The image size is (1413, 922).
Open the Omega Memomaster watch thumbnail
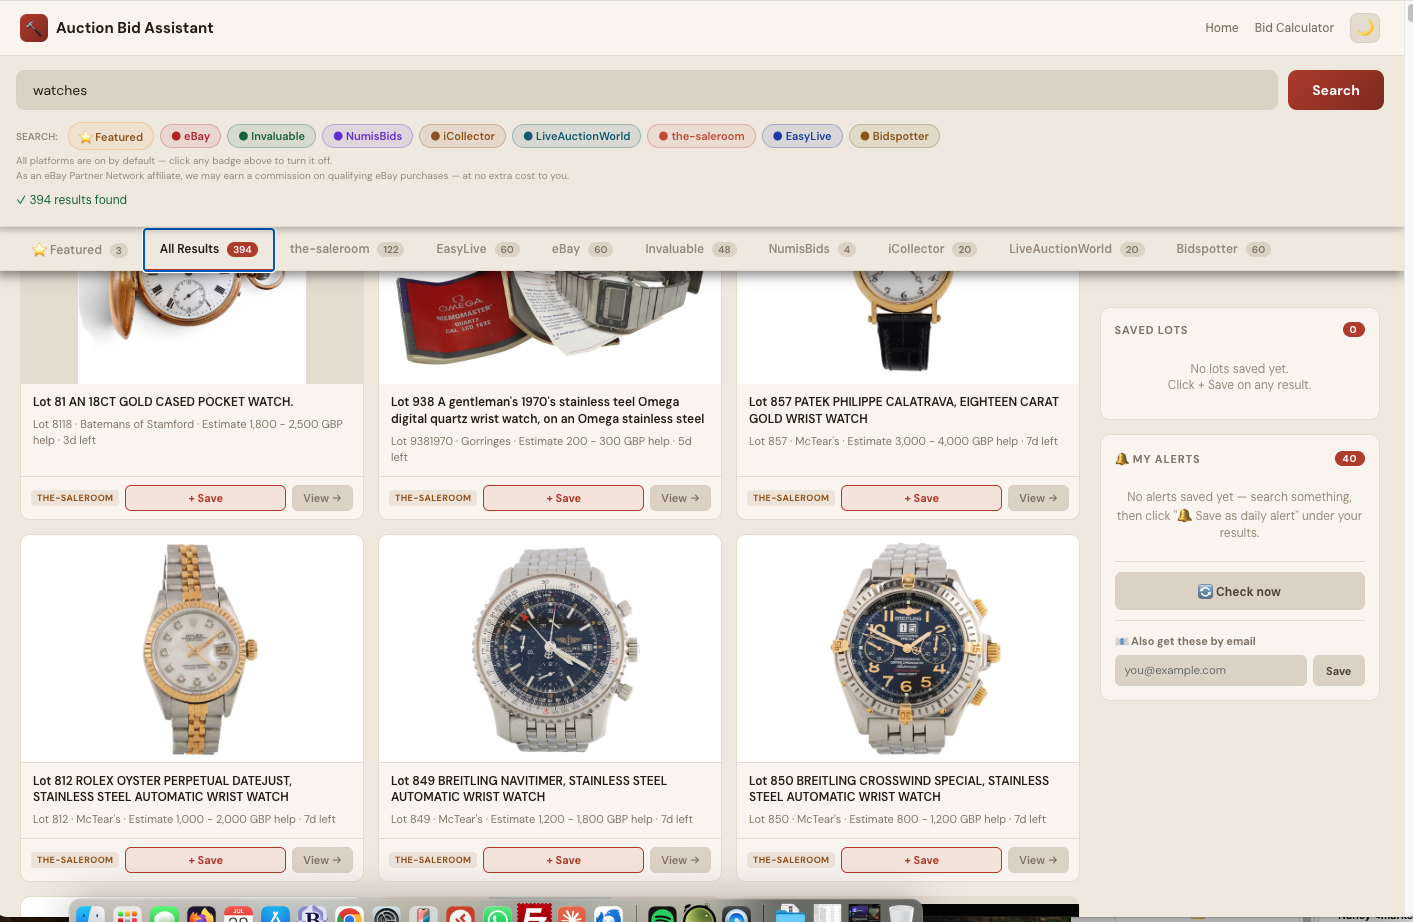click(x=550, y=327)
